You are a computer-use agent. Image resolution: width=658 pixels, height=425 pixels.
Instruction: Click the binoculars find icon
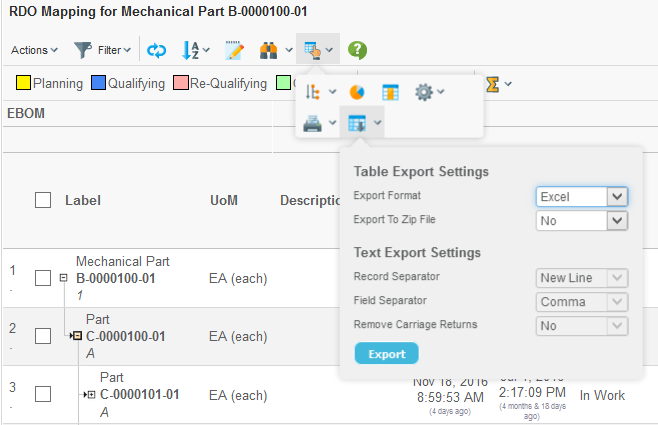269,50
